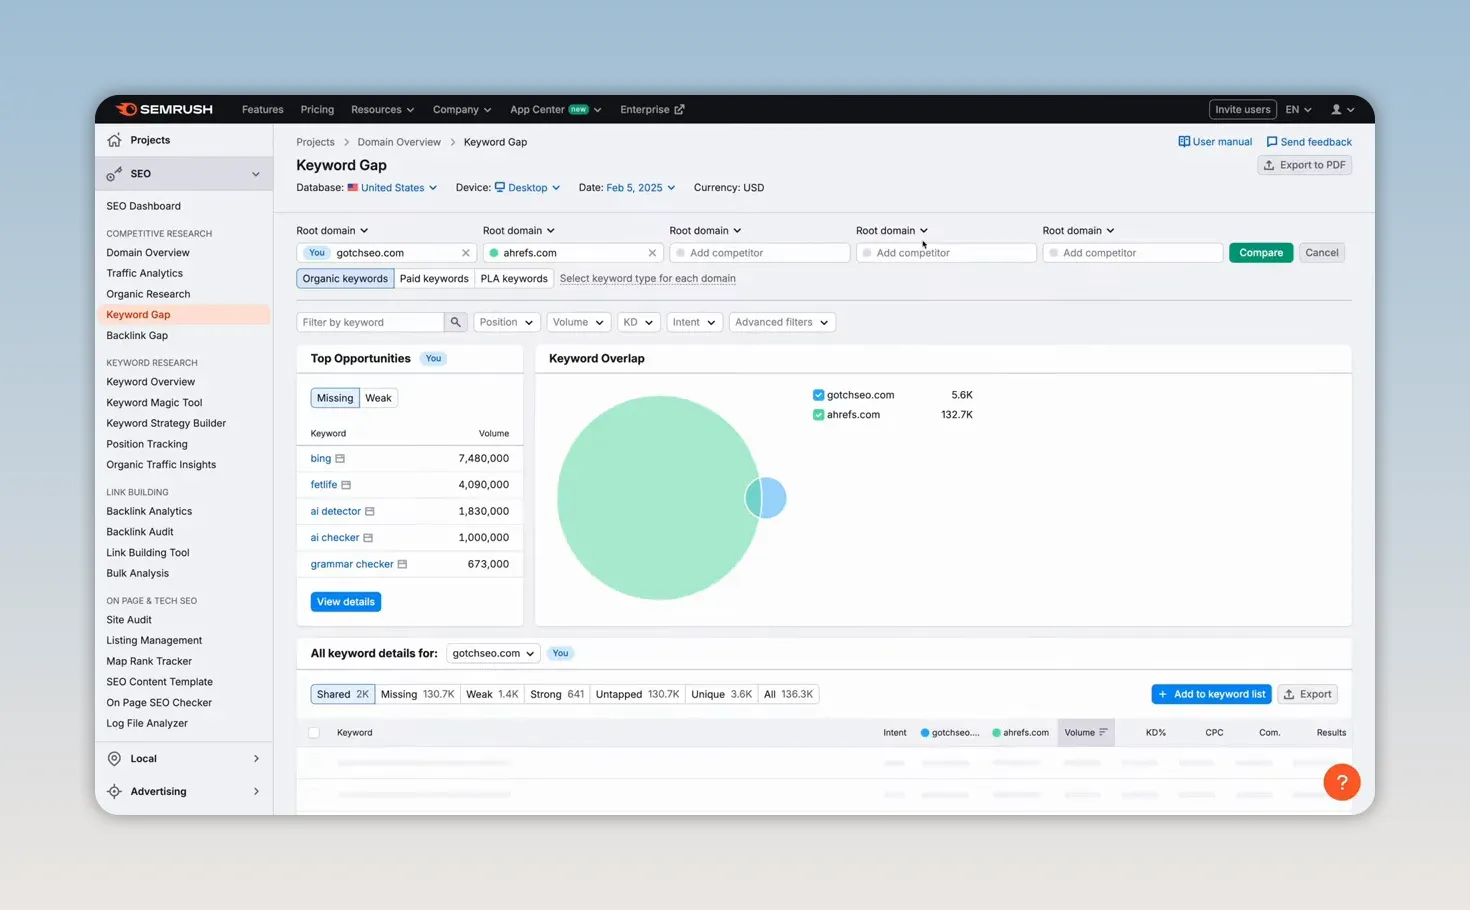Click the SERP icon beside bing
The height and width of the screenshot is (910, 1470).
(340, 459)
